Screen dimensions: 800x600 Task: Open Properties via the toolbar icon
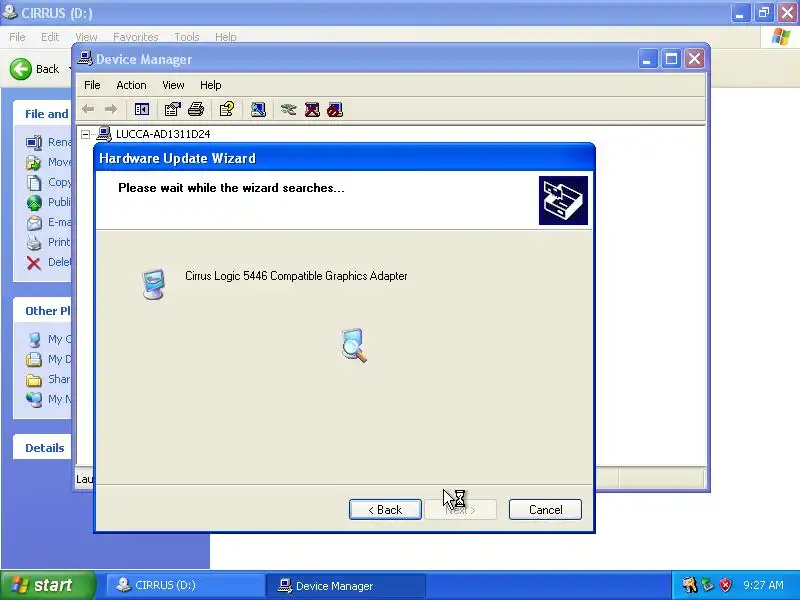pyautogui.click(x=172, y=109)
